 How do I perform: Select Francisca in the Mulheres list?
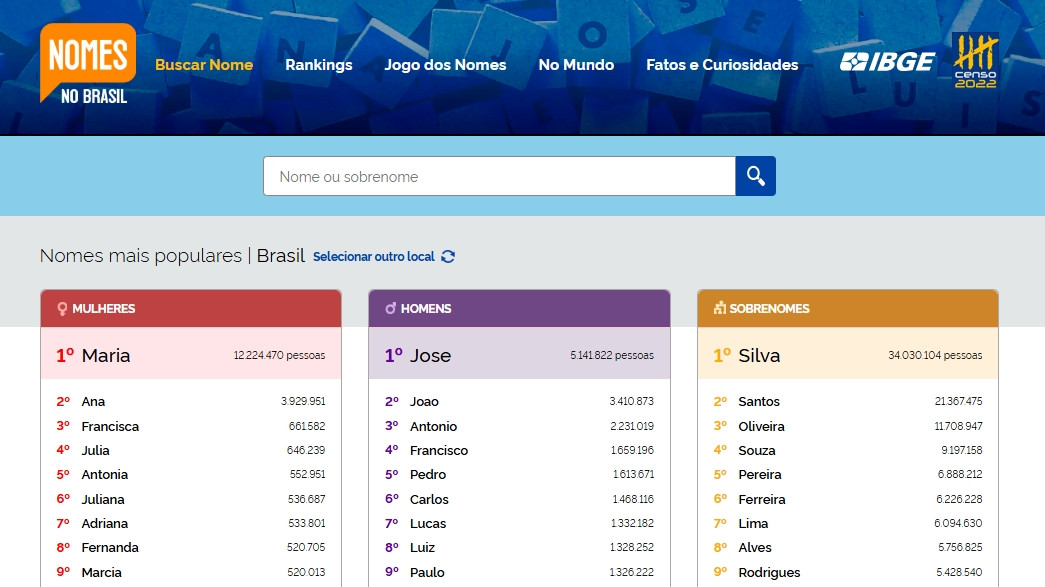(110, 426)
